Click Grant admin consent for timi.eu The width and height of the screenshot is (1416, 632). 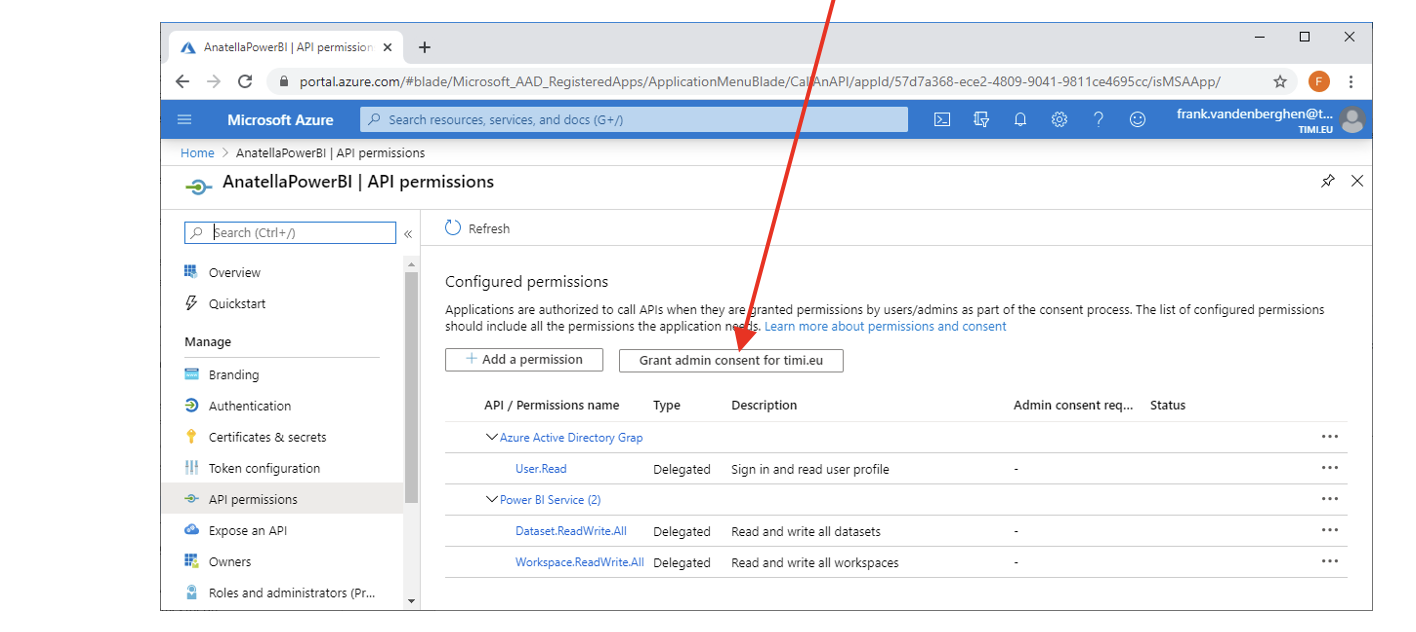(x=730, y=360)
